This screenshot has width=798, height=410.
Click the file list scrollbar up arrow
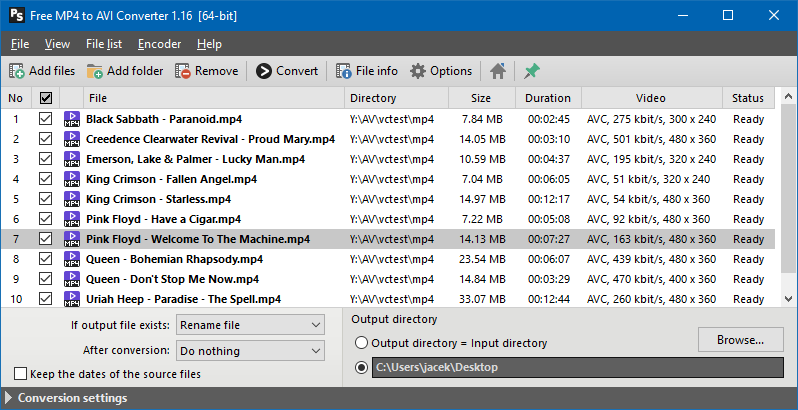click(788, 96)
